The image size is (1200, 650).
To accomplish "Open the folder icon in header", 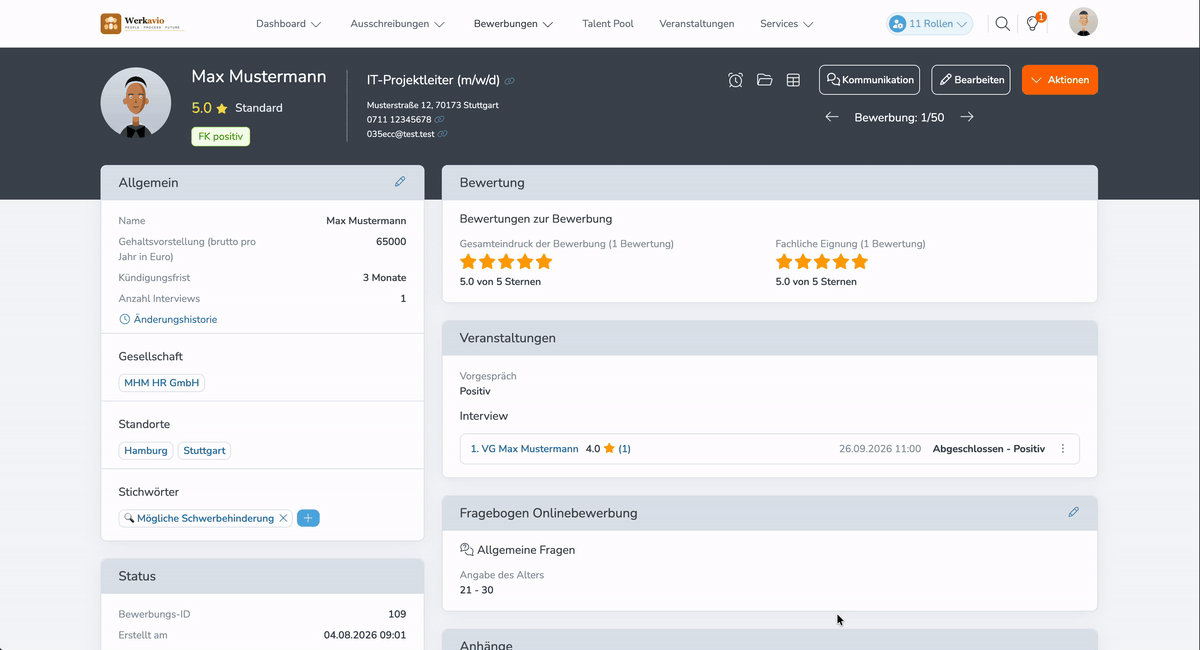I will [x=765, y=80].
